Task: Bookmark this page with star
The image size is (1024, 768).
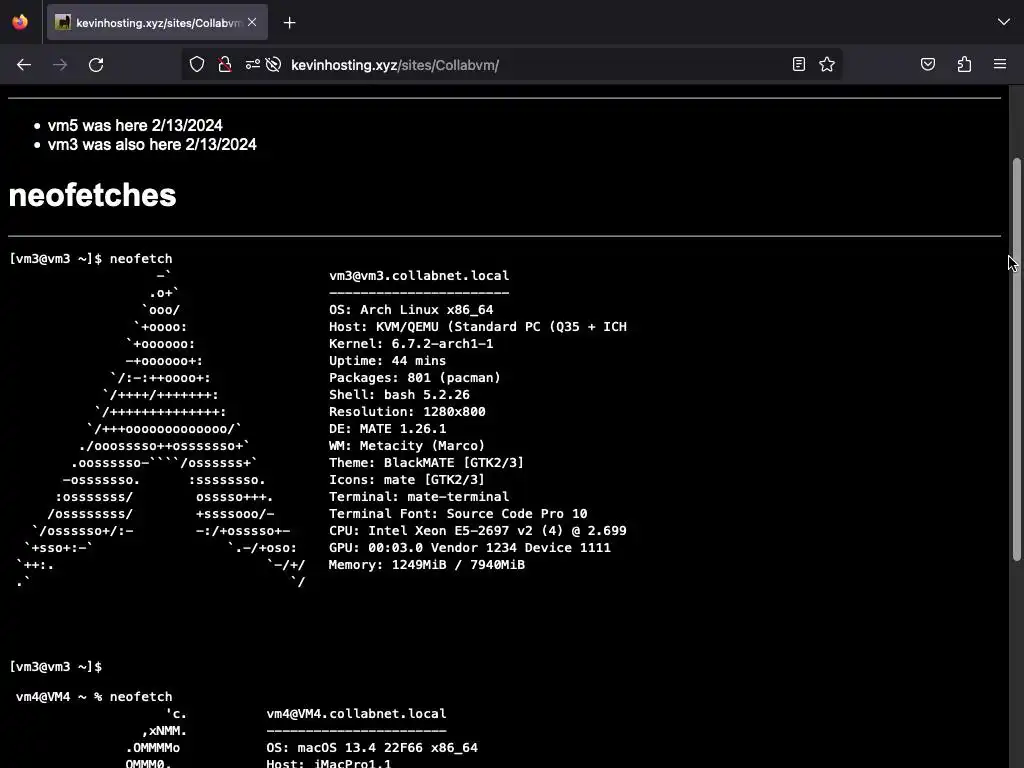Action: pyautogui.click(x=827, y=64)
